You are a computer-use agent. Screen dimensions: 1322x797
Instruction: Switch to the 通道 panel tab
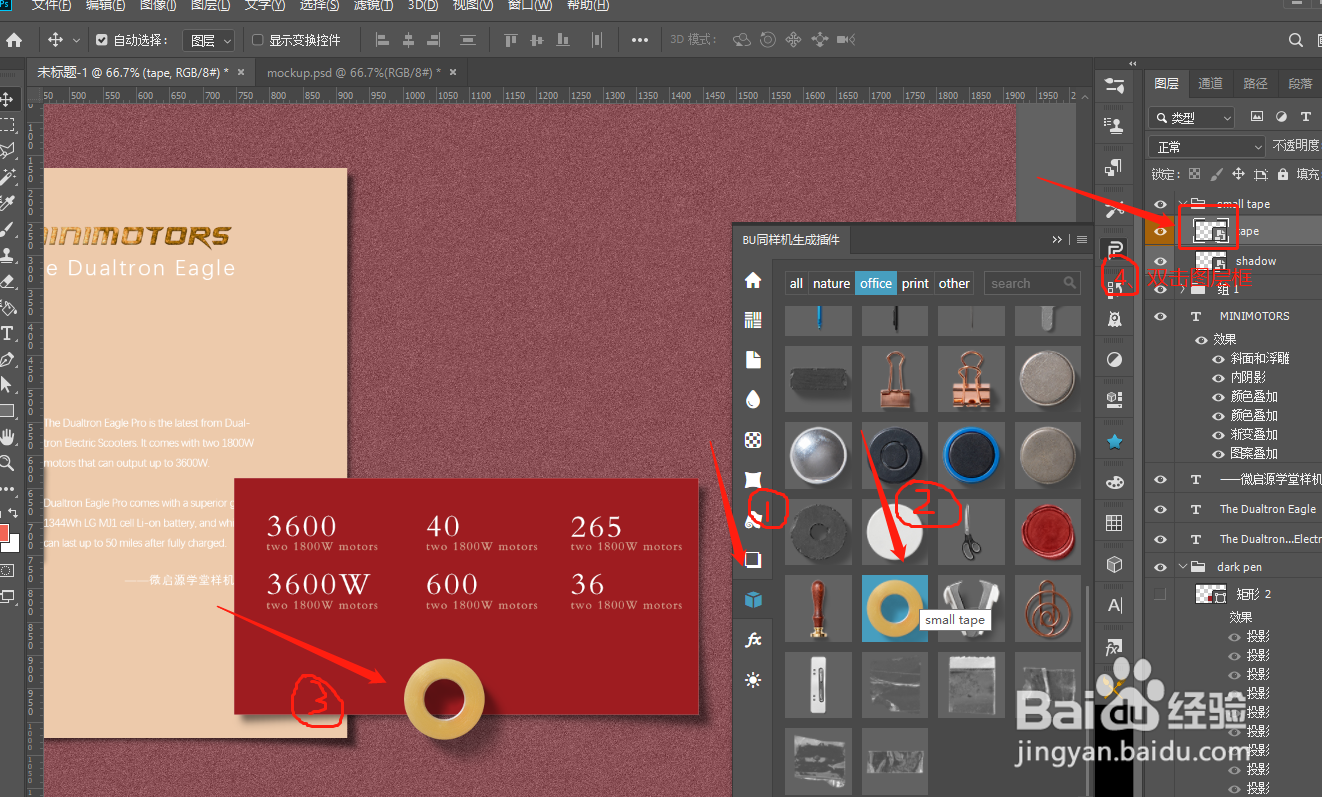click(x=1210, y=83)
